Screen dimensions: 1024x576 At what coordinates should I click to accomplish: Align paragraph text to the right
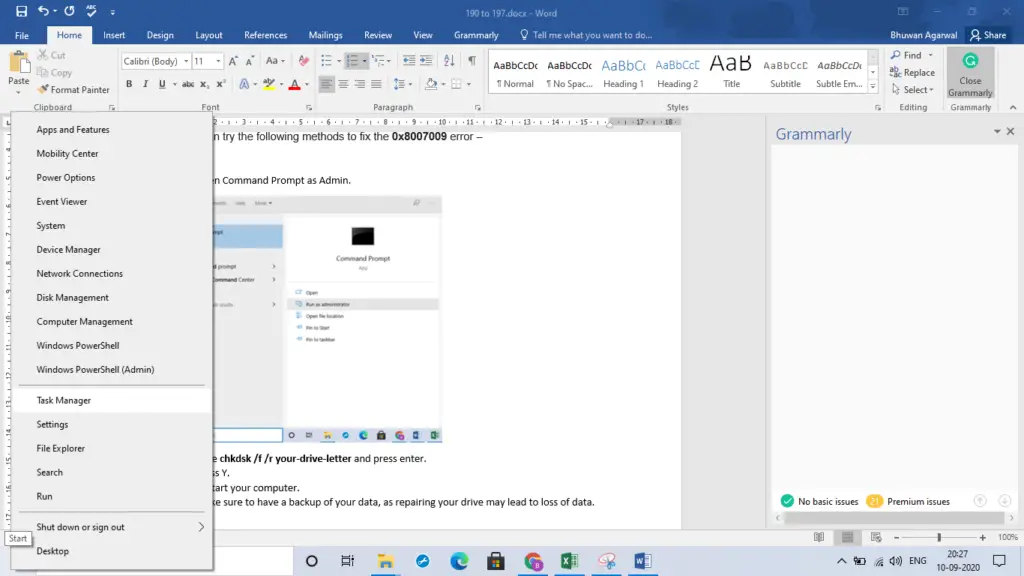(359, 84)
